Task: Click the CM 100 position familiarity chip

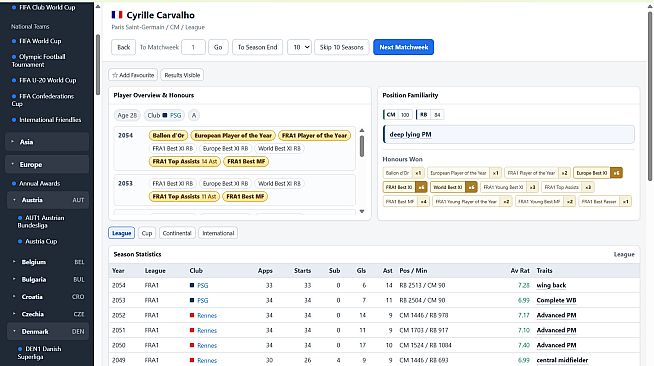Action: click(398, 115)
